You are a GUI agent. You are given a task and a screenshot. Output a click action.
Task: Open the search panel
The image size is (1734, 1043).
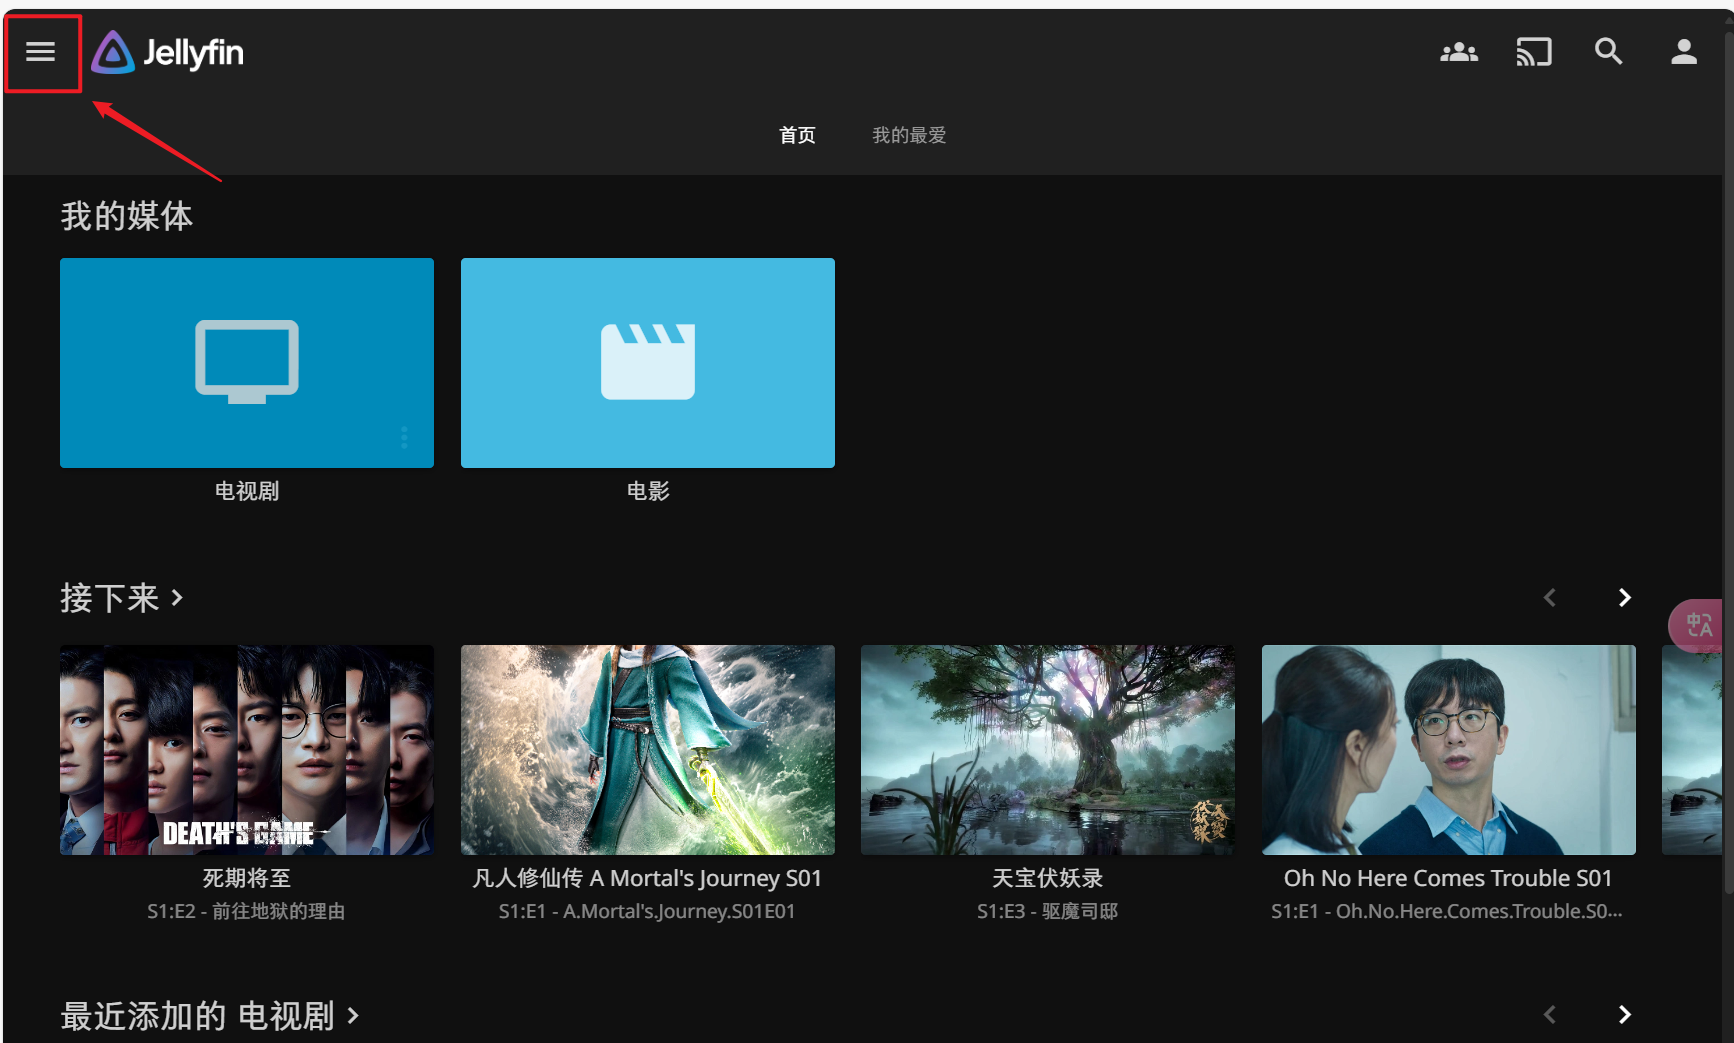1609,52
